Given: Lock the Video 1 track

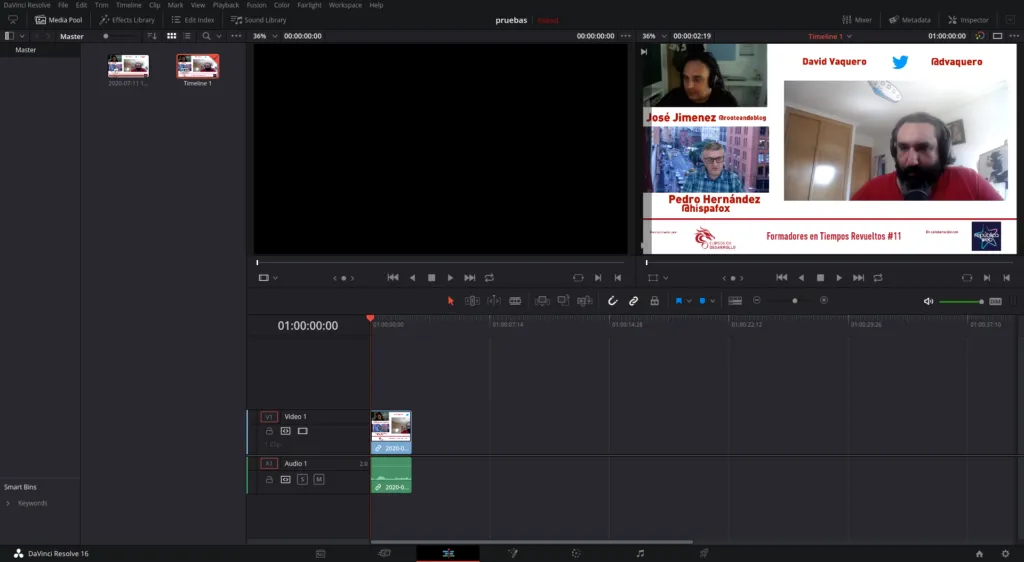Looking at the screenshot, I should point(269,431).
